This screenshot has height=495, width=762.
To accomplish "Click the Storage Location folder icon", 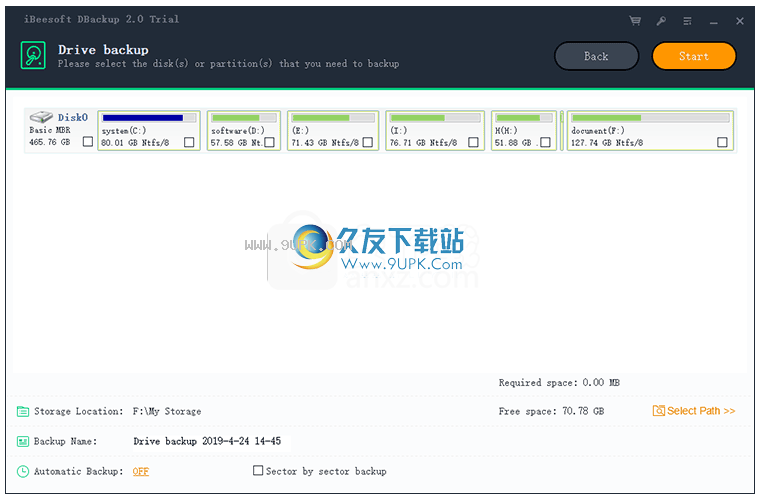I will point(23,411).
